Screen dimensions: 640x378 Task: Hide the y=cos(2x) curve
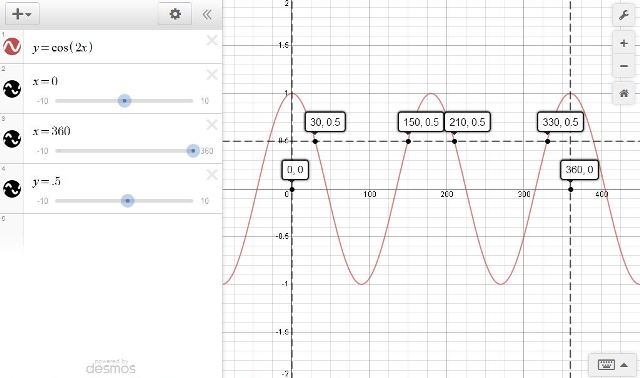pyautogui.click(x=12, y=47)
